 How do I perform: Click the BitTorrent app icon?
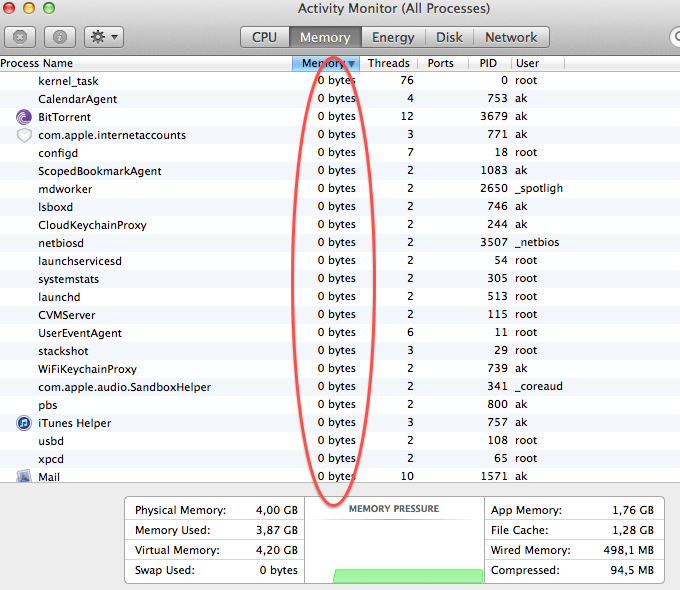pyautogui.click(x=24, y=117)
